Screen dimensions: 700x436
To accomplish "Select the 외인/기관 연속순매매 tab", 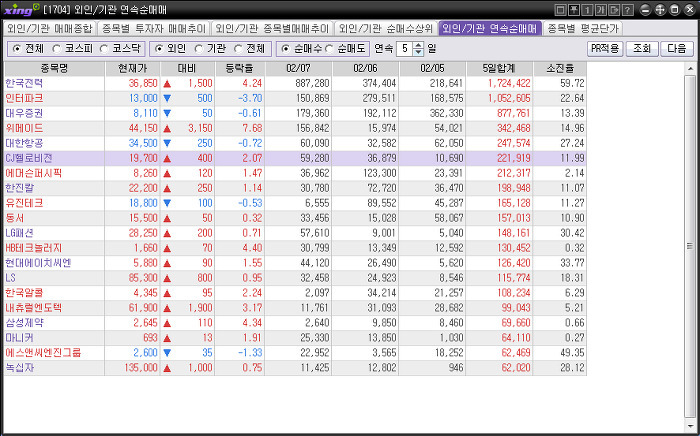I will coord(490,29).
